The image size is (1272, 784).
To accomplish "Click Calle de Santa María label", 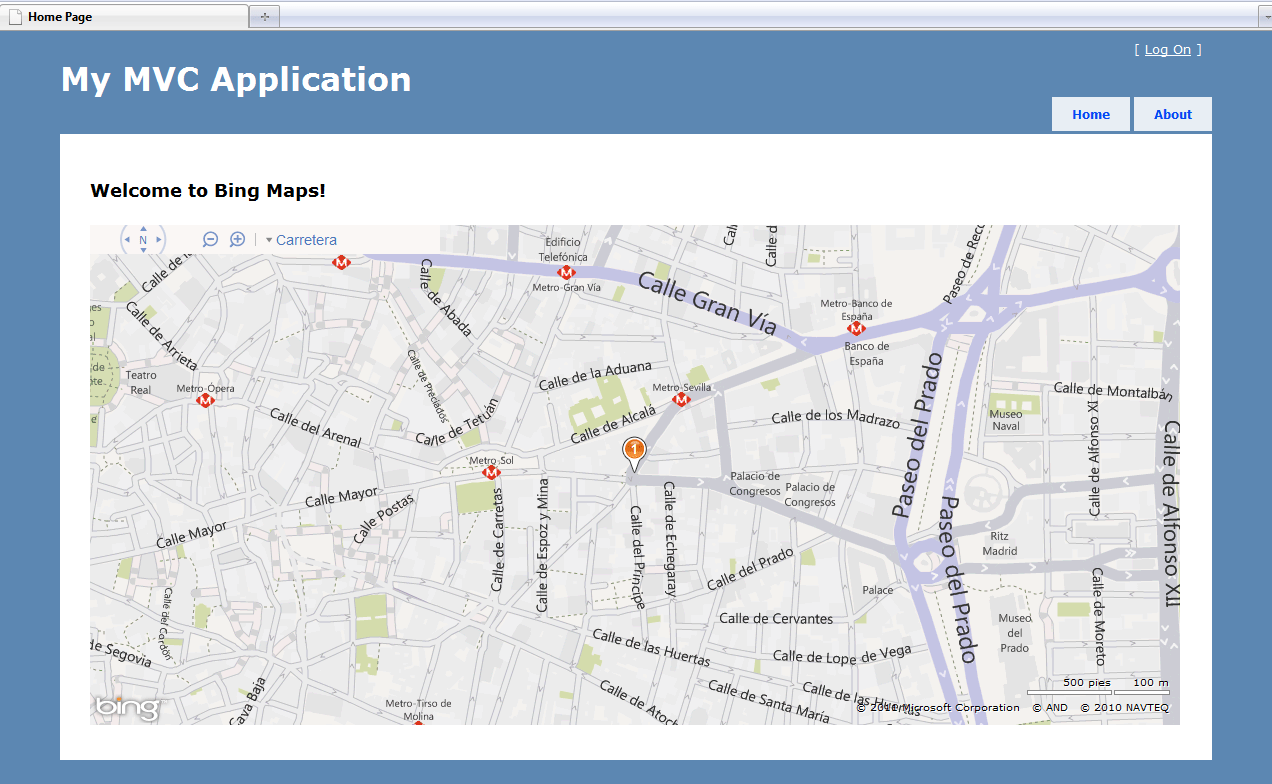I will click(x=768, y=701).
